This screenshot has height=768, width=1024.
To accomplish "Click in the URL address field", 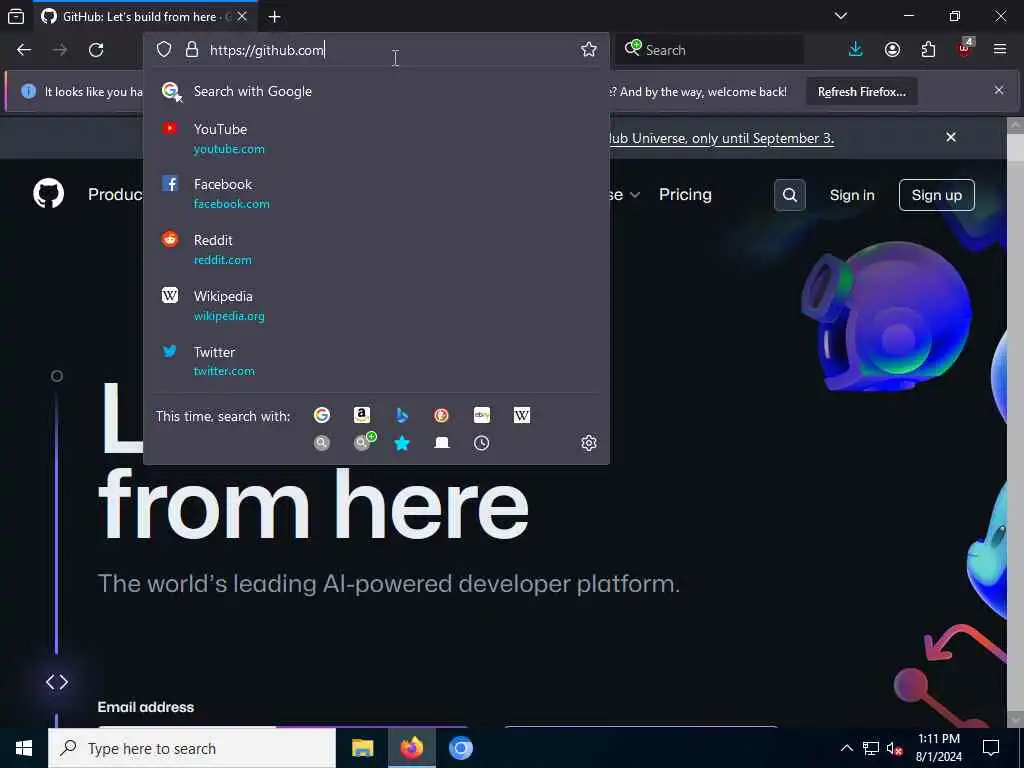I will click(x=392, y=50).
